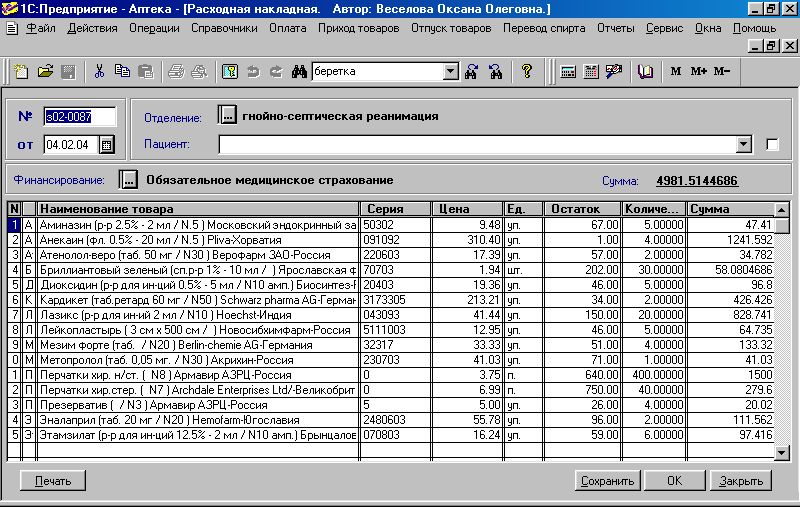Open the Финансирование selection ellipsis button
Viewport: 800px width, 507px height.
coord(129,180)
